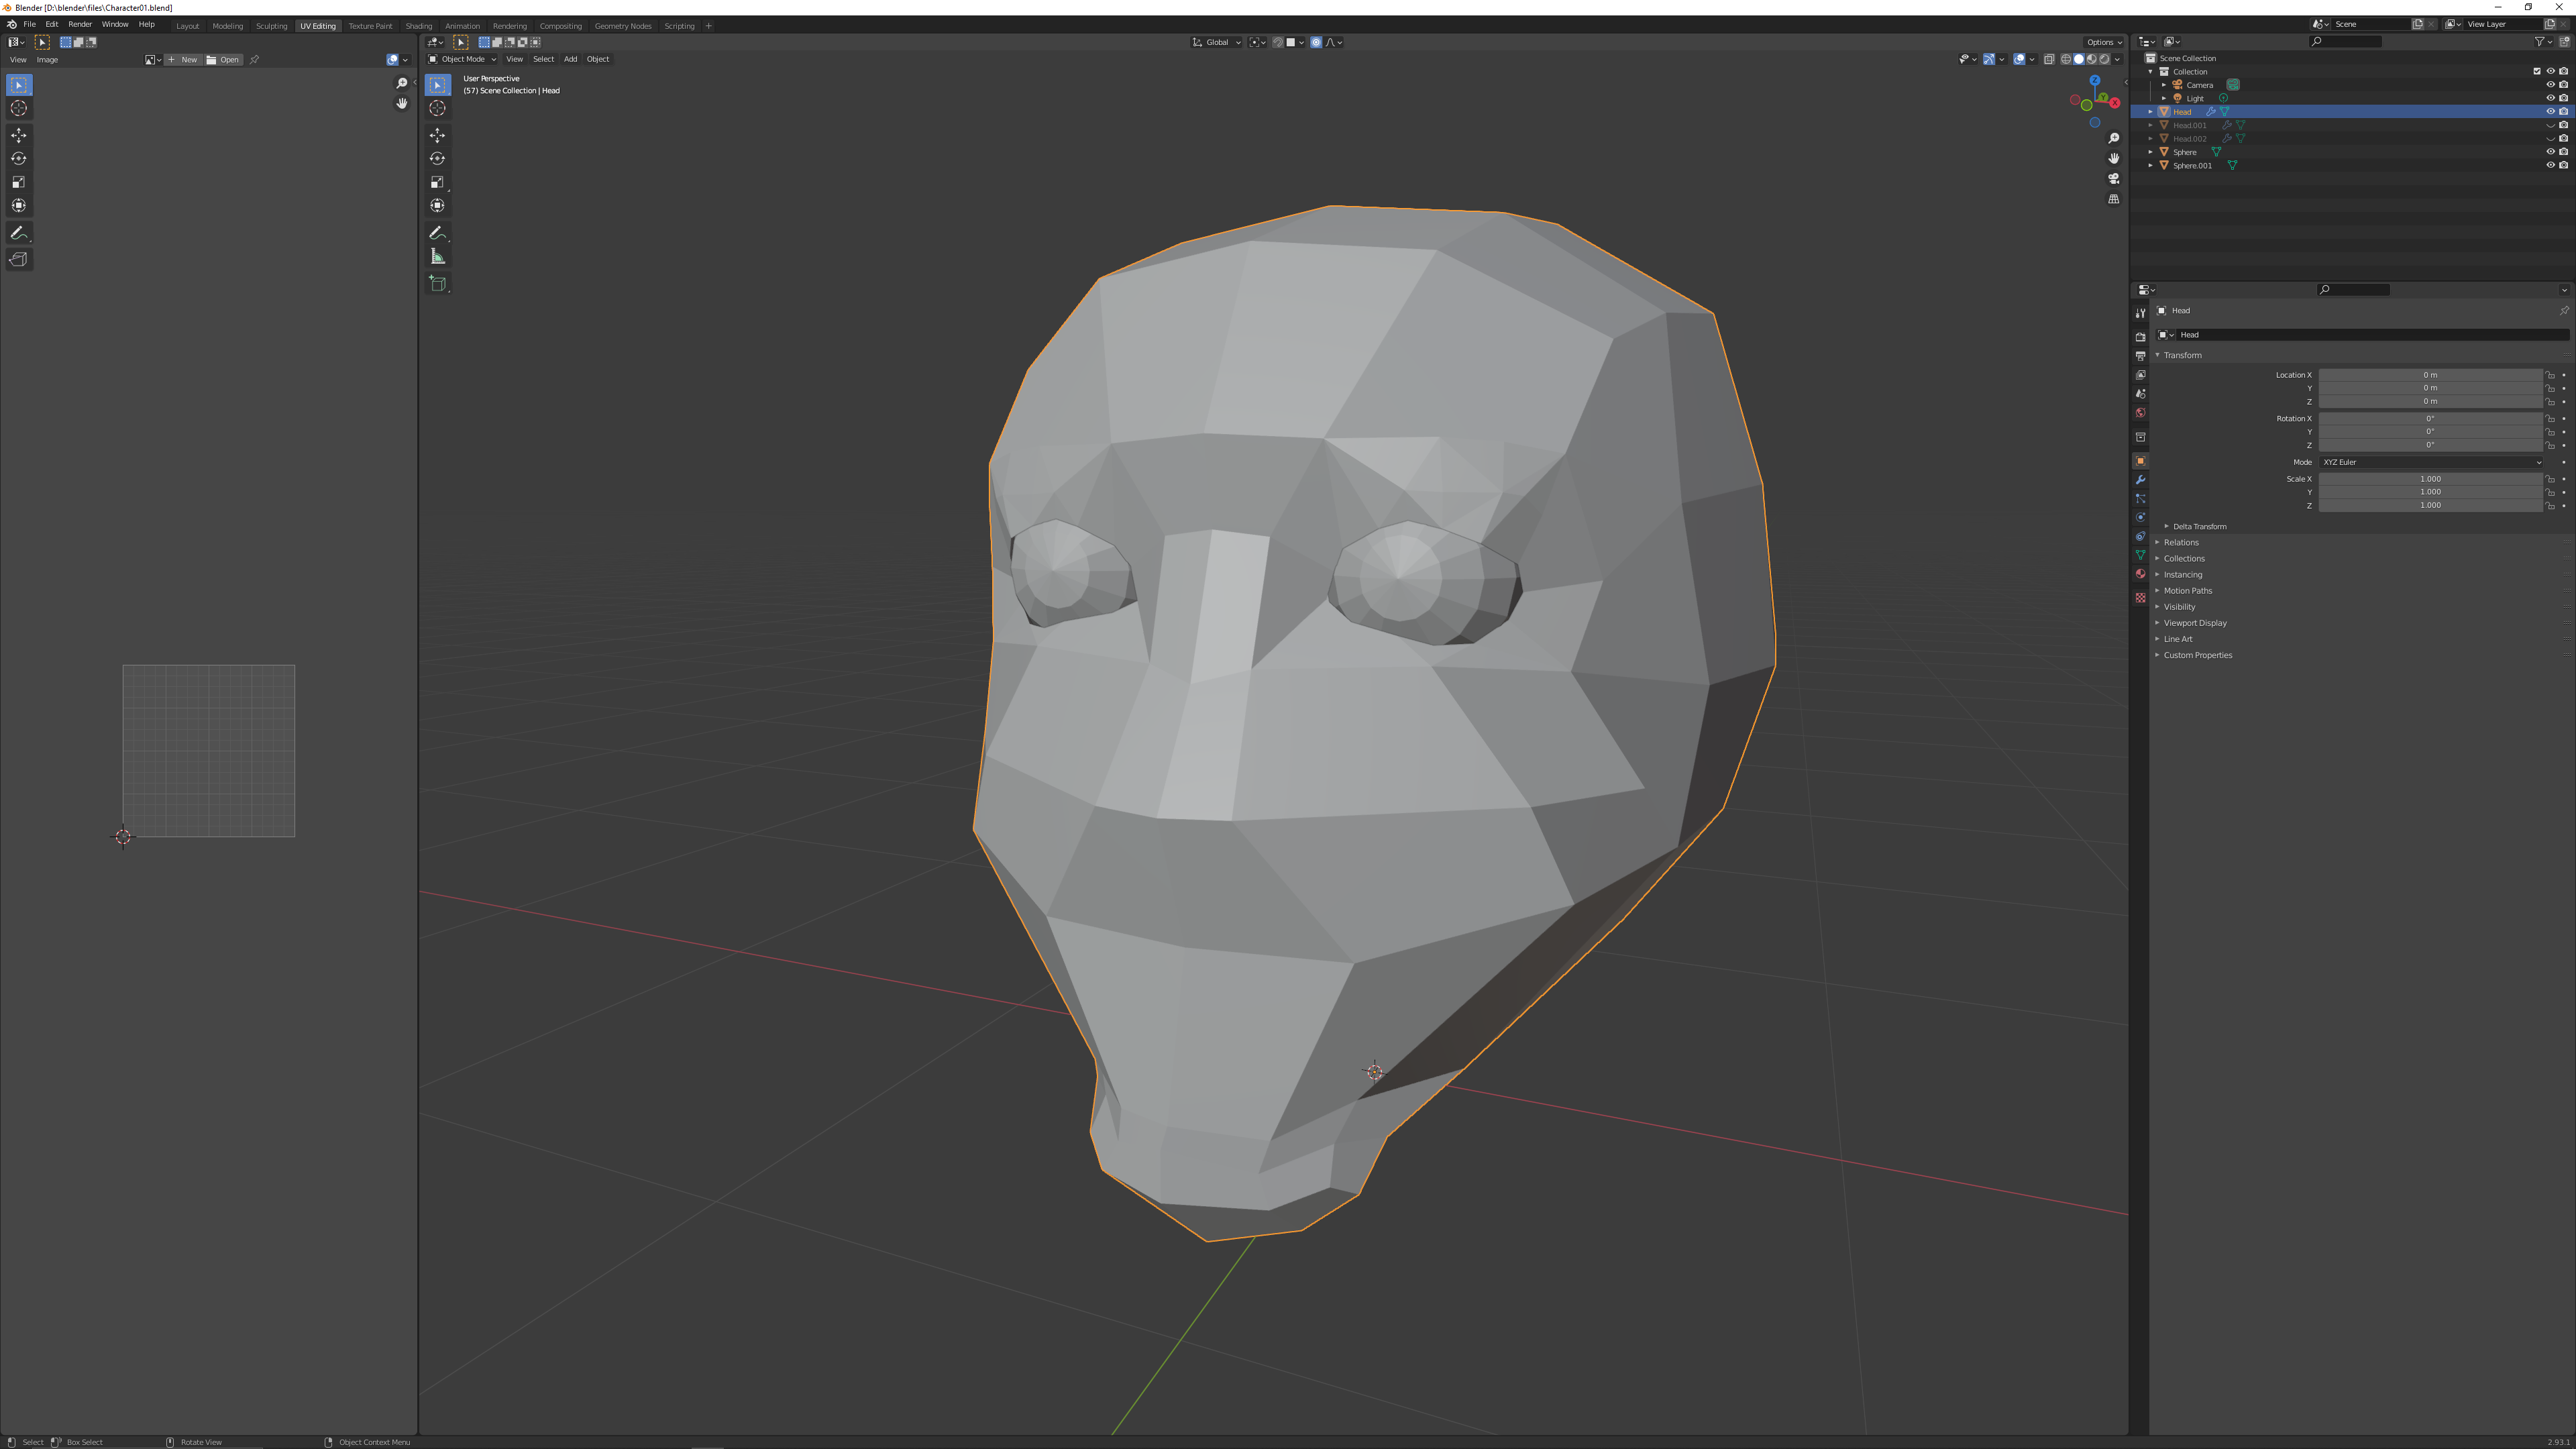
Task: Click Open image button in UV editor
Action: (223, 60)
